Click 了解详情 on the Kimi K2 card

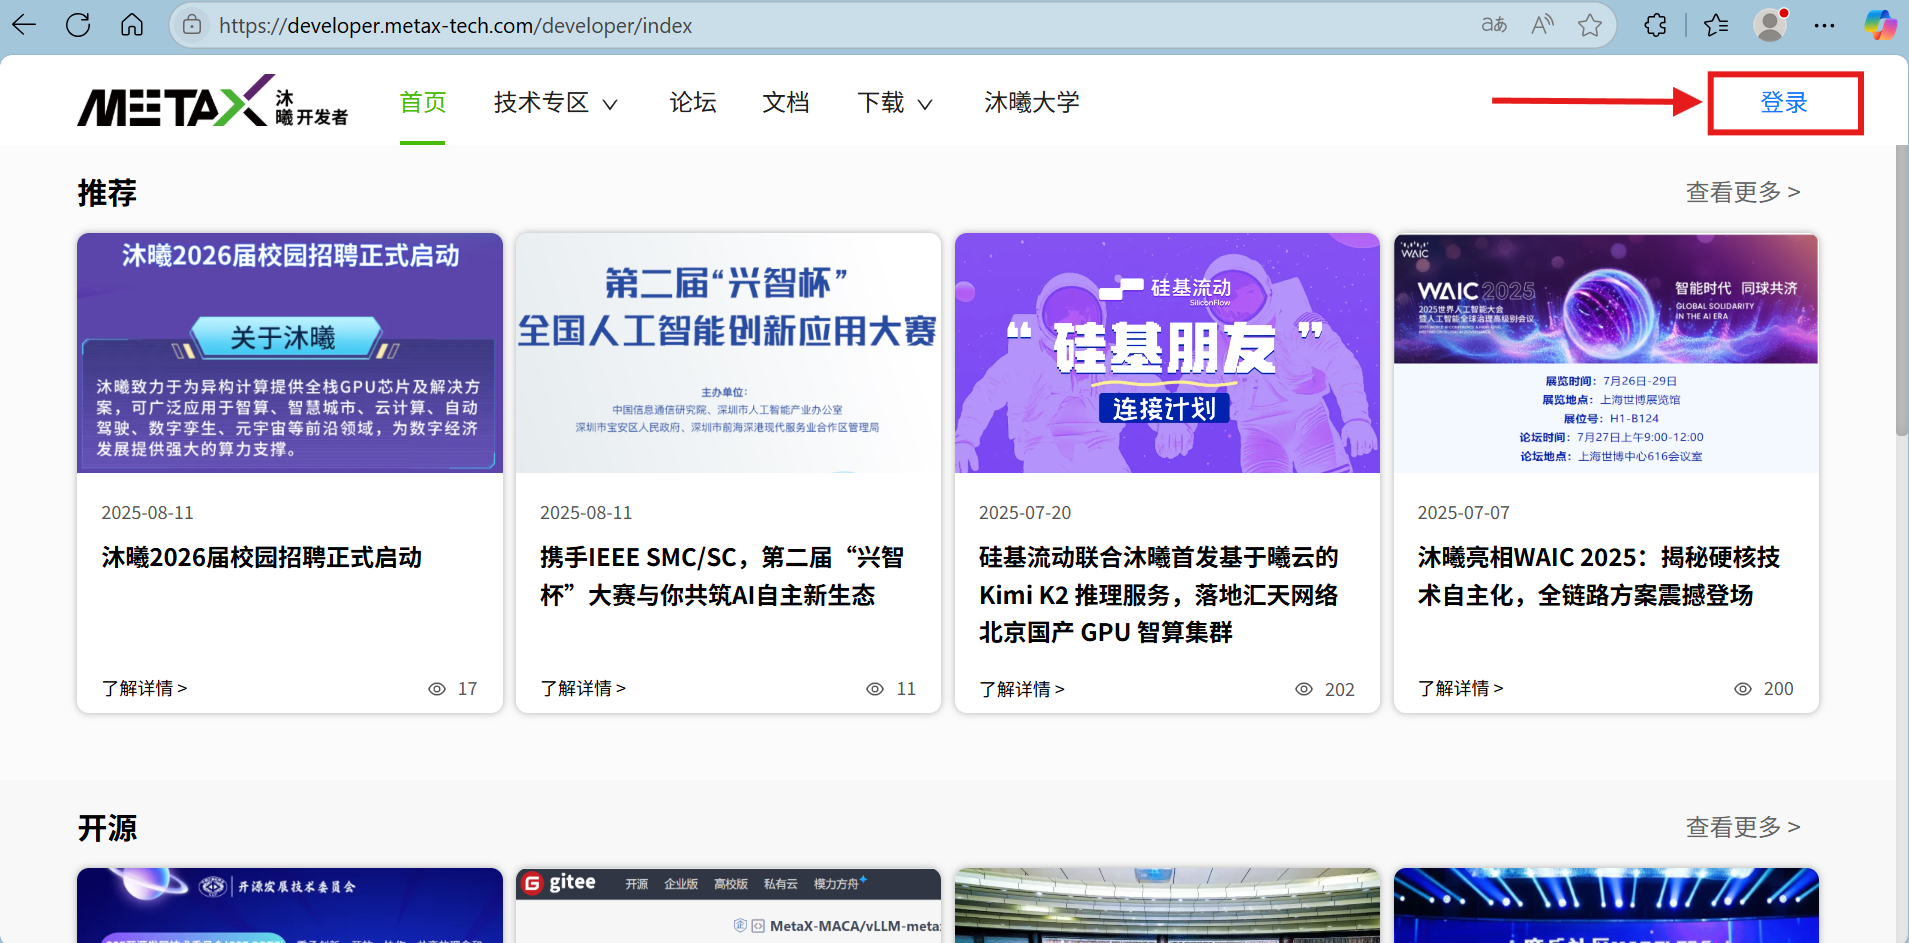click(x=1022, y=689)
